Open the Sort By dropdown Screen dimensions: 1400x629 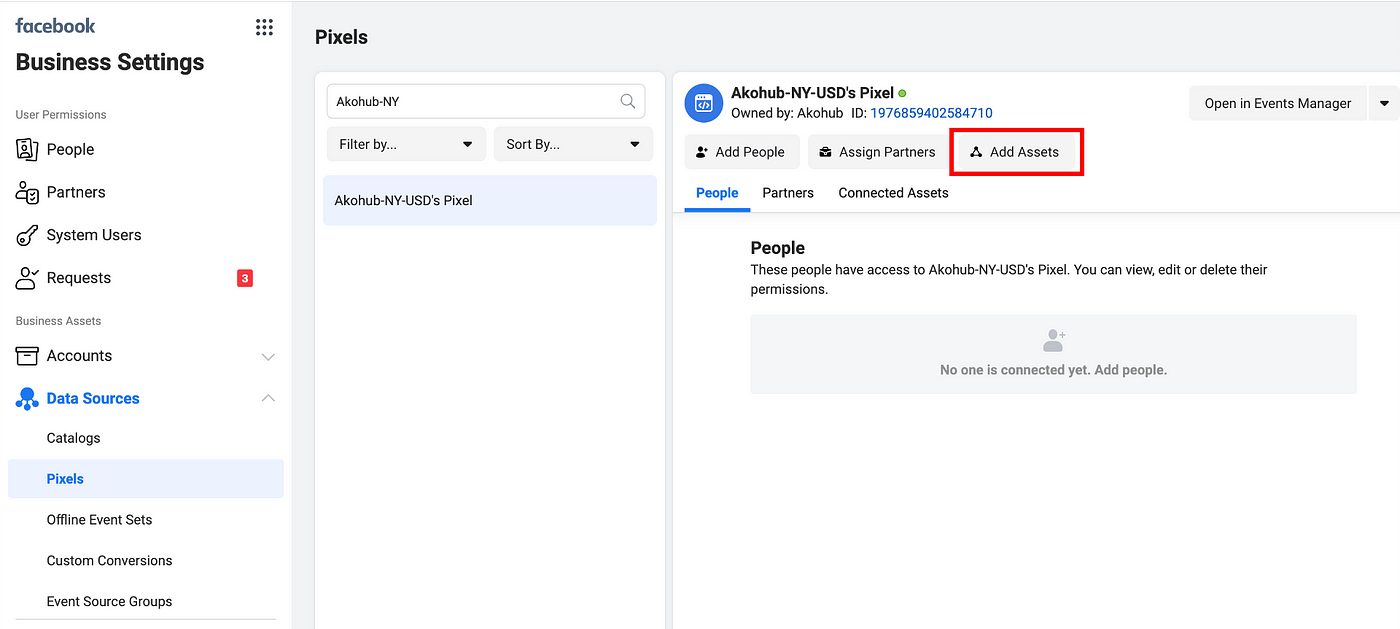tap(573, 144)
